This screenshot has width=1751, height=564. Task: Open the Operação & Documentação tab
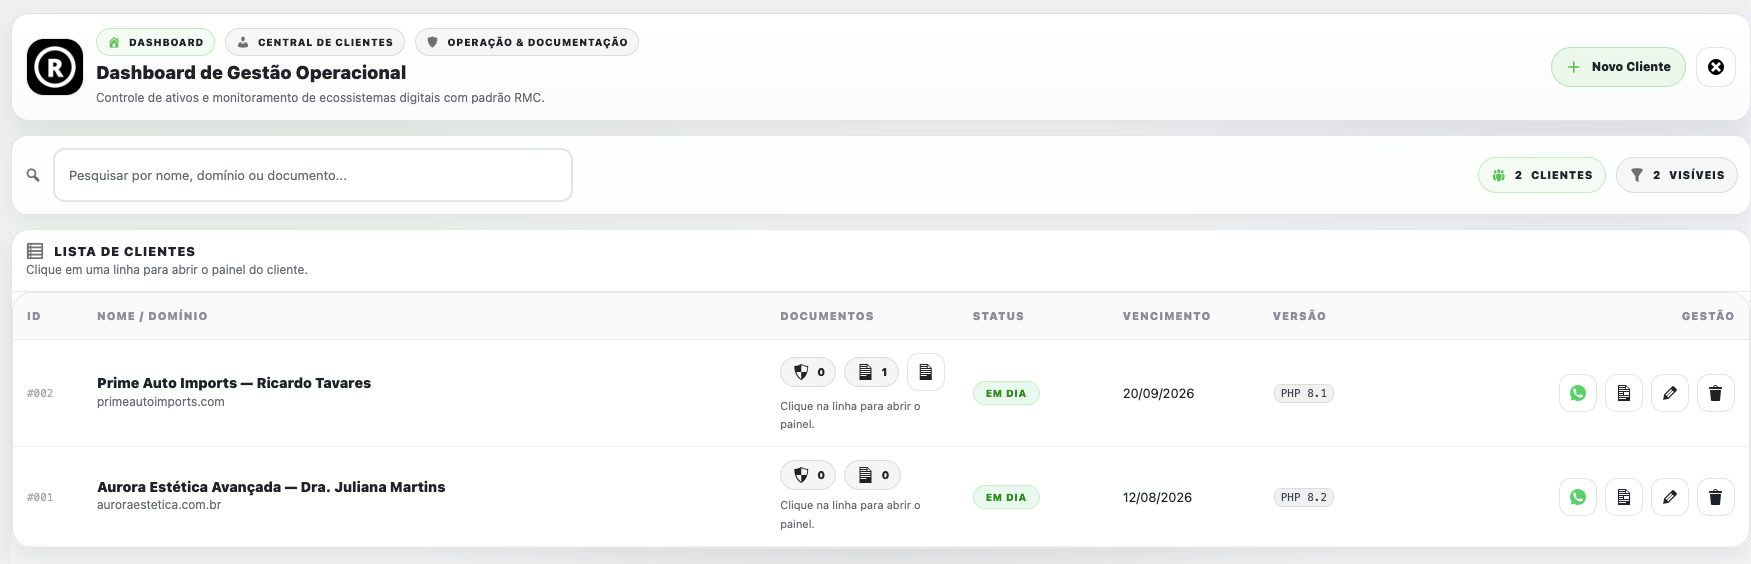pos(526,42)
